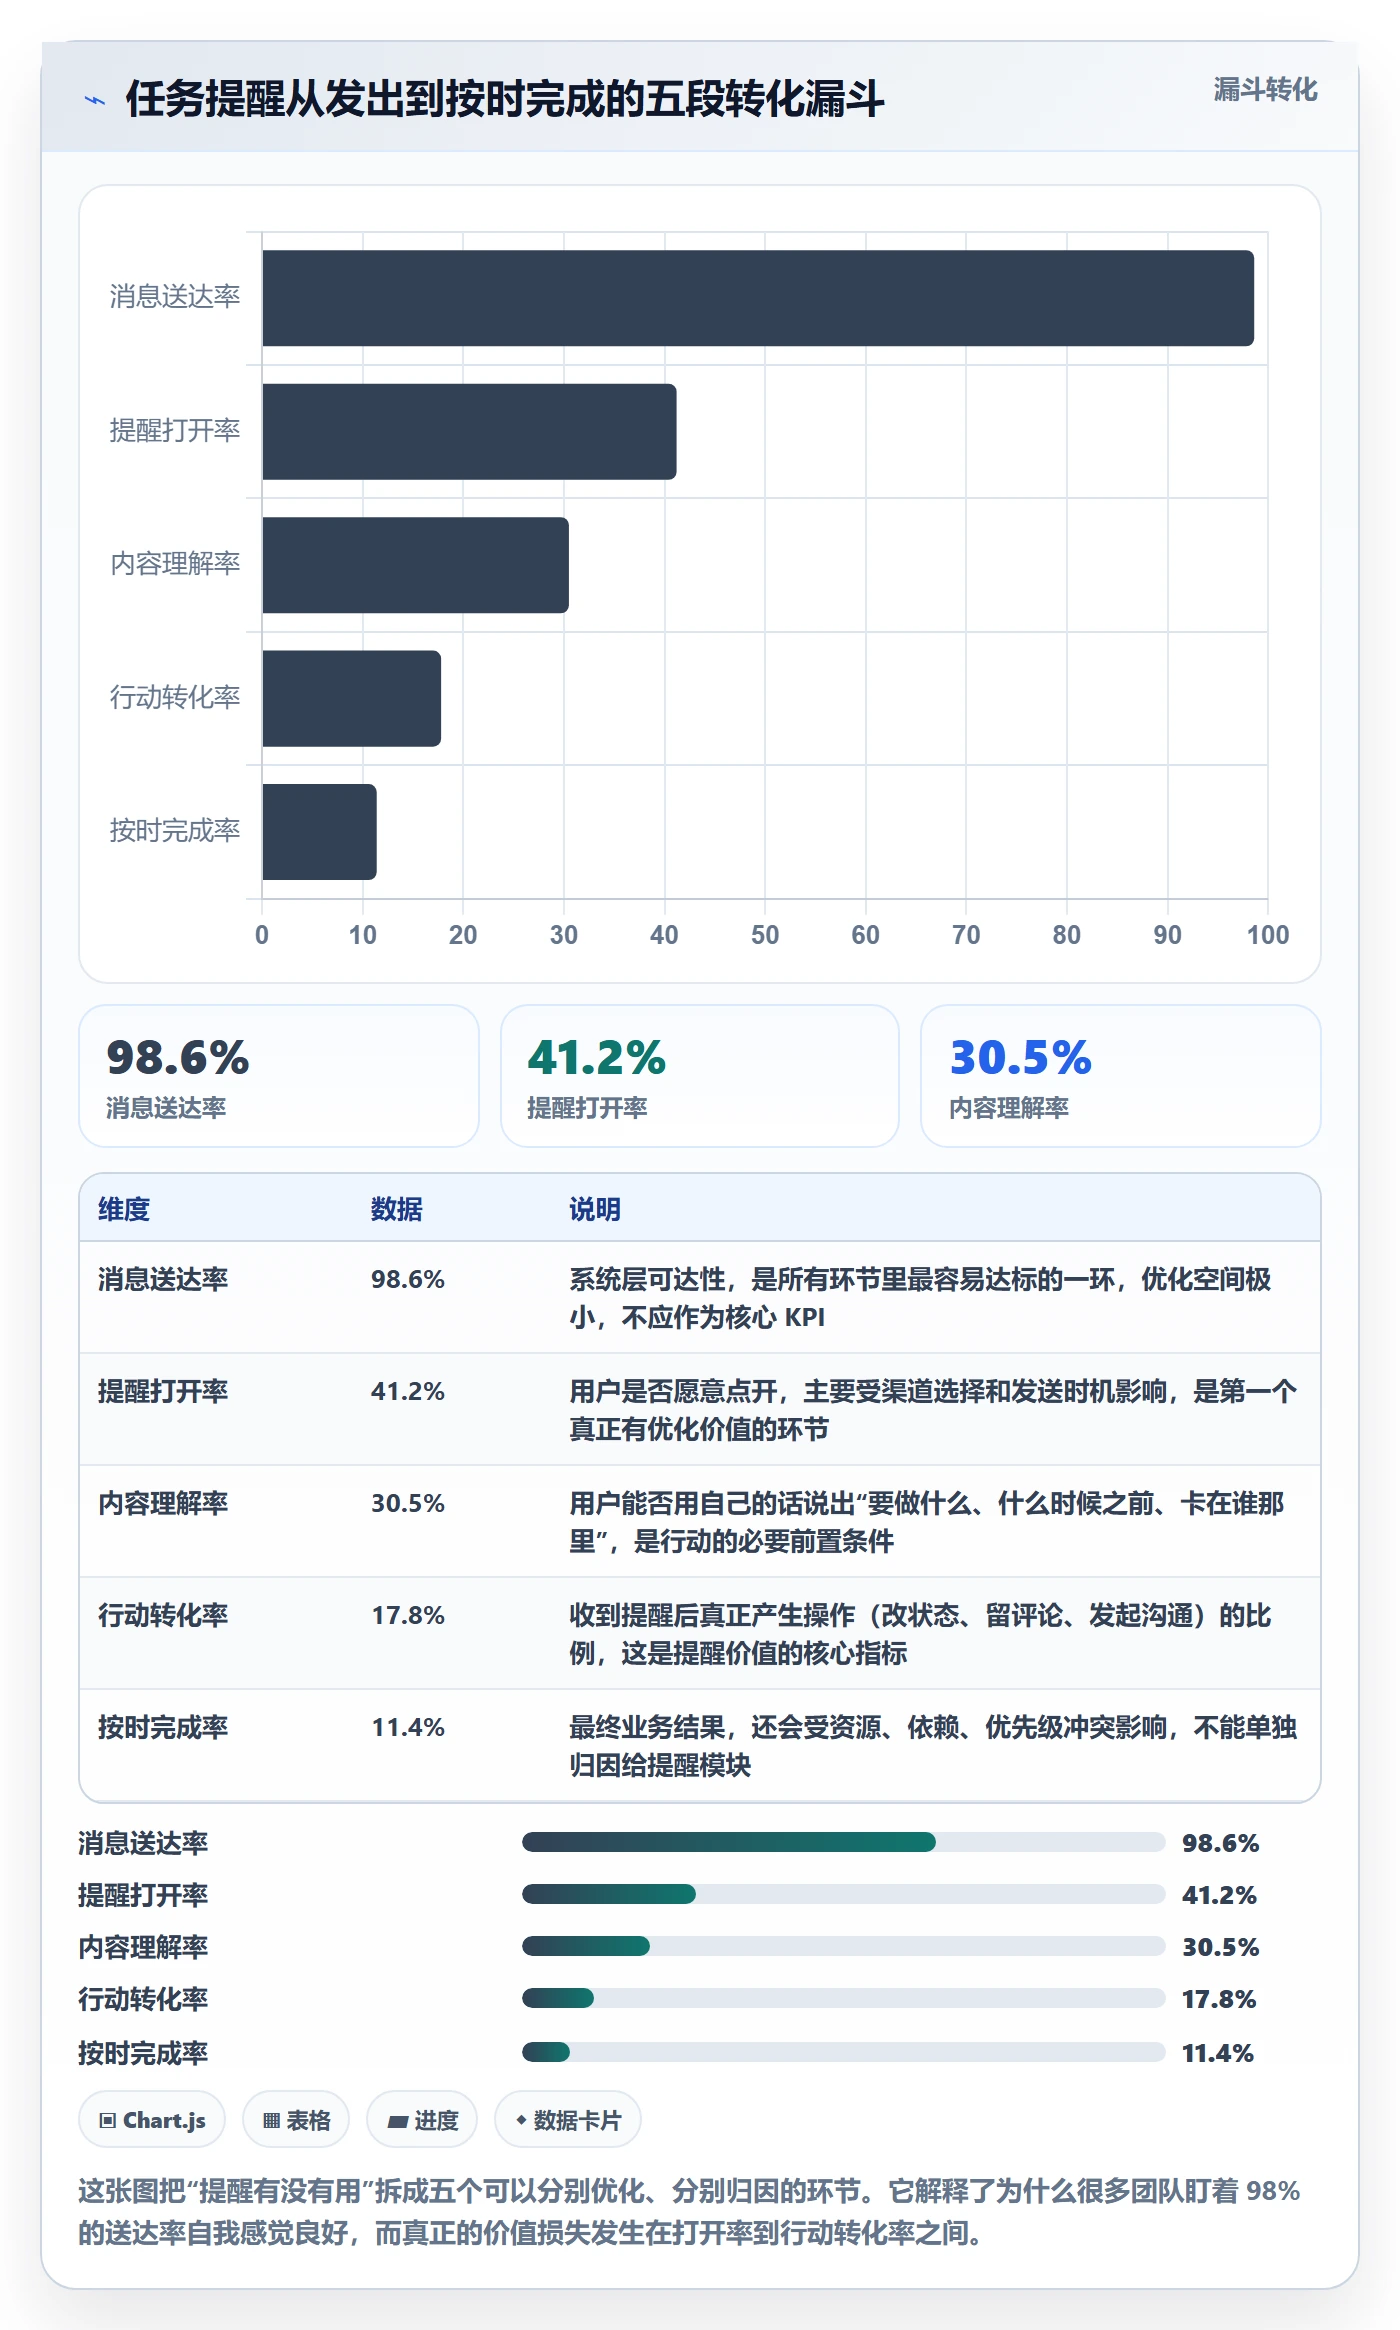Click the summary paragraph starting 这张图把
1400x2330 pixels.
[x=689, y=2211]
